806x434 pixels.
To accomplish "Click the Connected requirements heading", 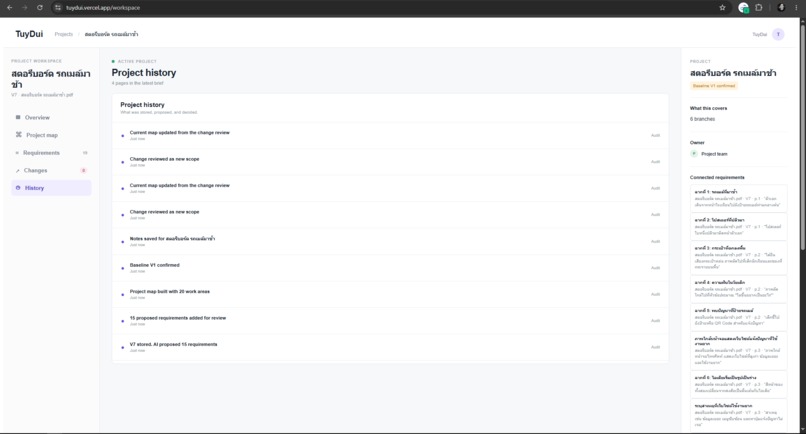I will tap(717, 177).
